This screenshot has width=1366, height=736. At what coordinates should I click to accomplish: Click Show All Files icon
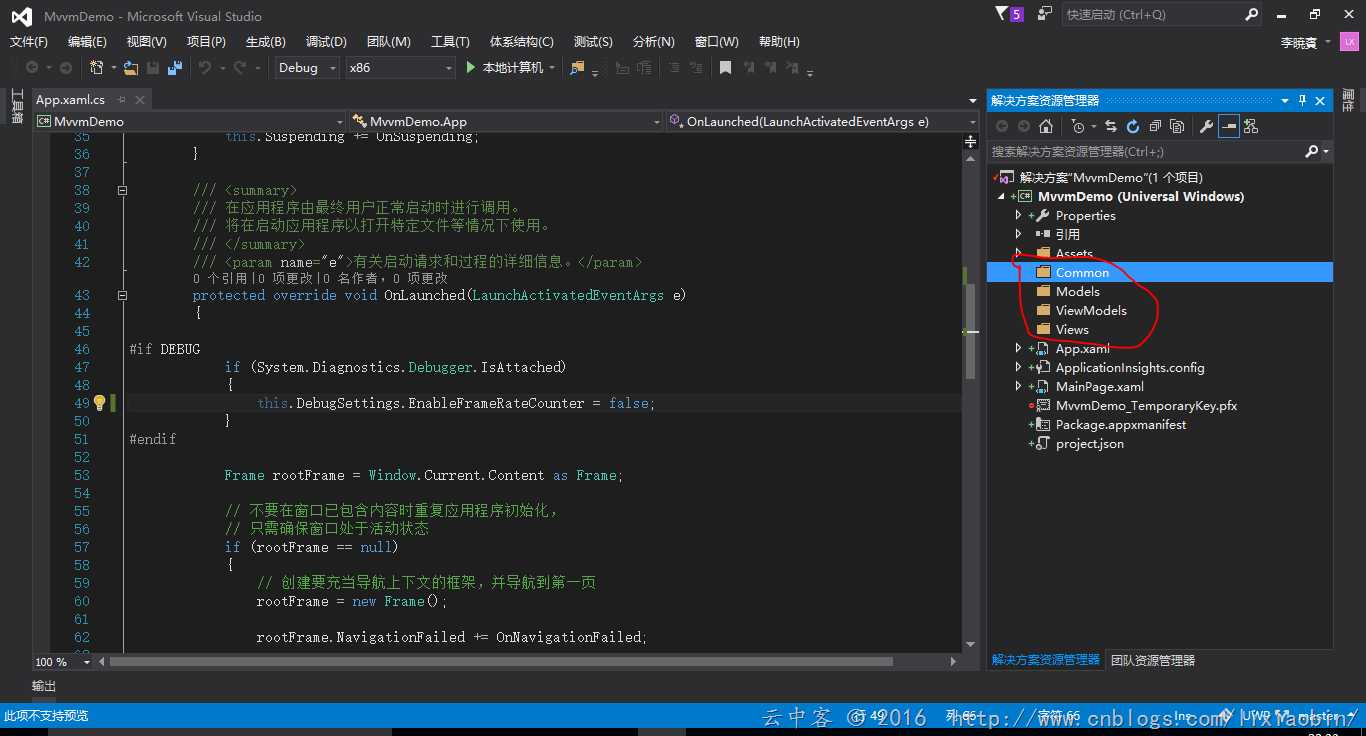click(x=1177, y=126)
